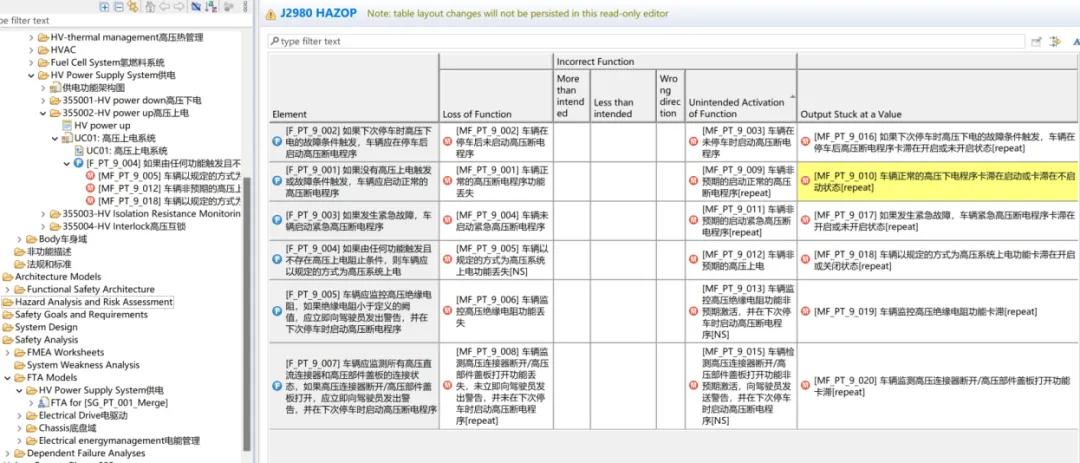The height and width of the screenshot is (463, 1080).
Task: Click the Collapse All icon in tree toolbar
Action: pyautogui.click(x=118, y=7)
